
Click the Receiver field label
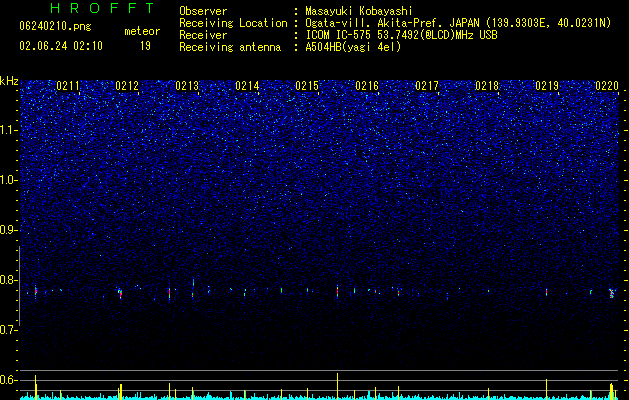click(203, 35)
